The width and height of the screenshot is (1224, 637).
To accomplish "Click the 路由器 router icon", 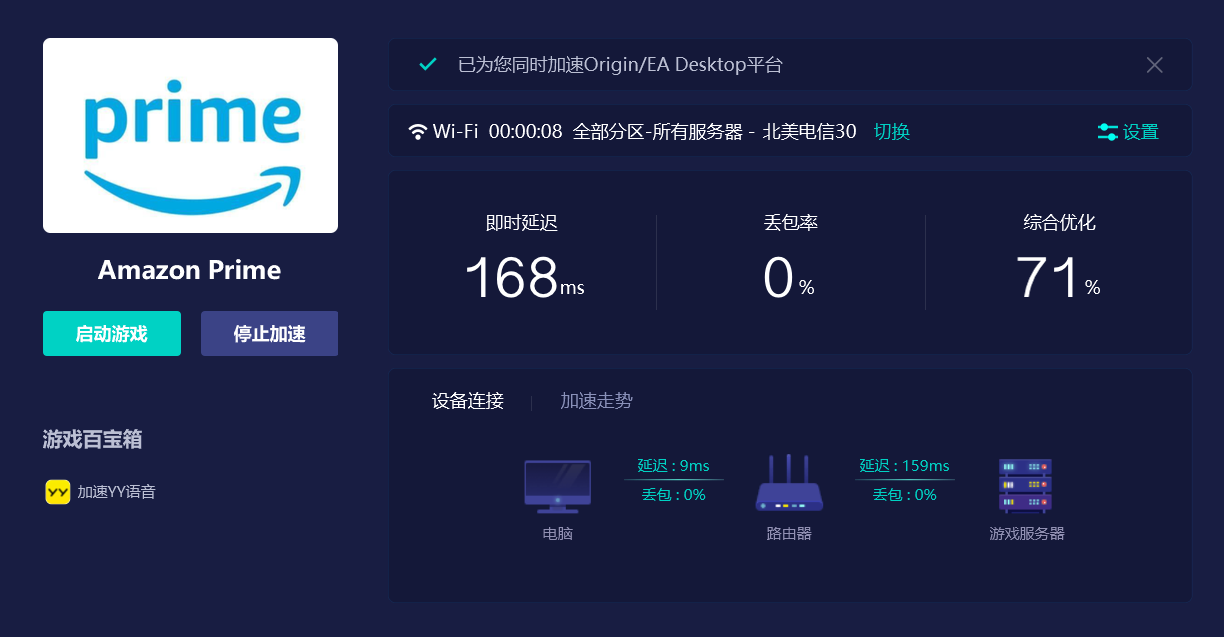I will [x=790, y=485].
